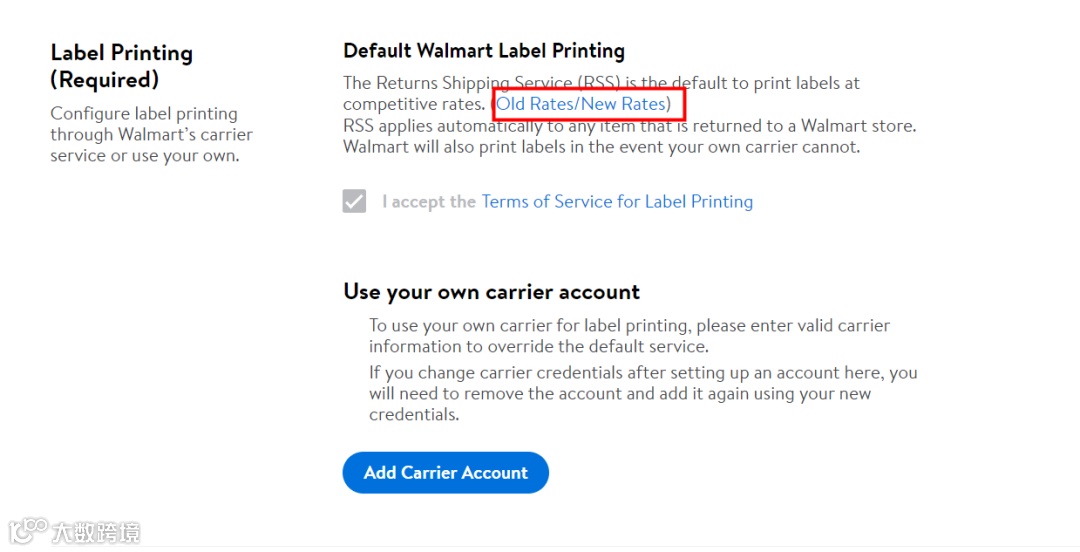The image size is (1080, 552).
Task: Click the Add Carrier Account button
Action: pos(445,473)
